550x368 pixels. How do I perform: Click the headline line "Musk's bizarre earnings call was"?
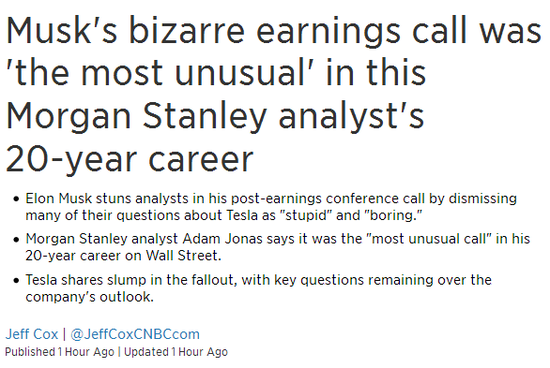click(274, 30)
